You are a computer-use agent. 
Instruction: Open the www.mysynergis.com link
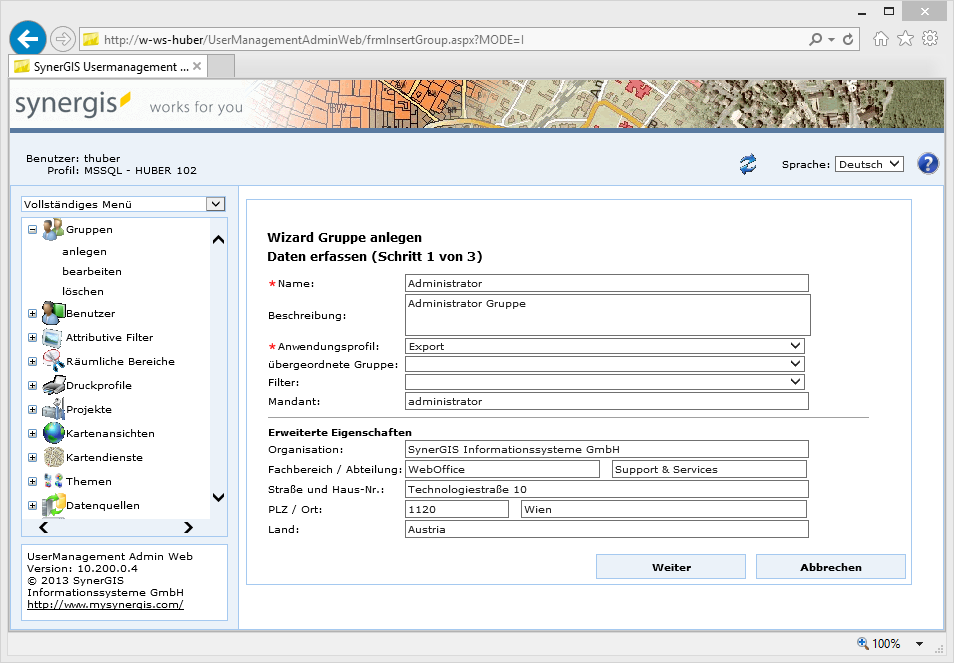[x=105, y=604]
